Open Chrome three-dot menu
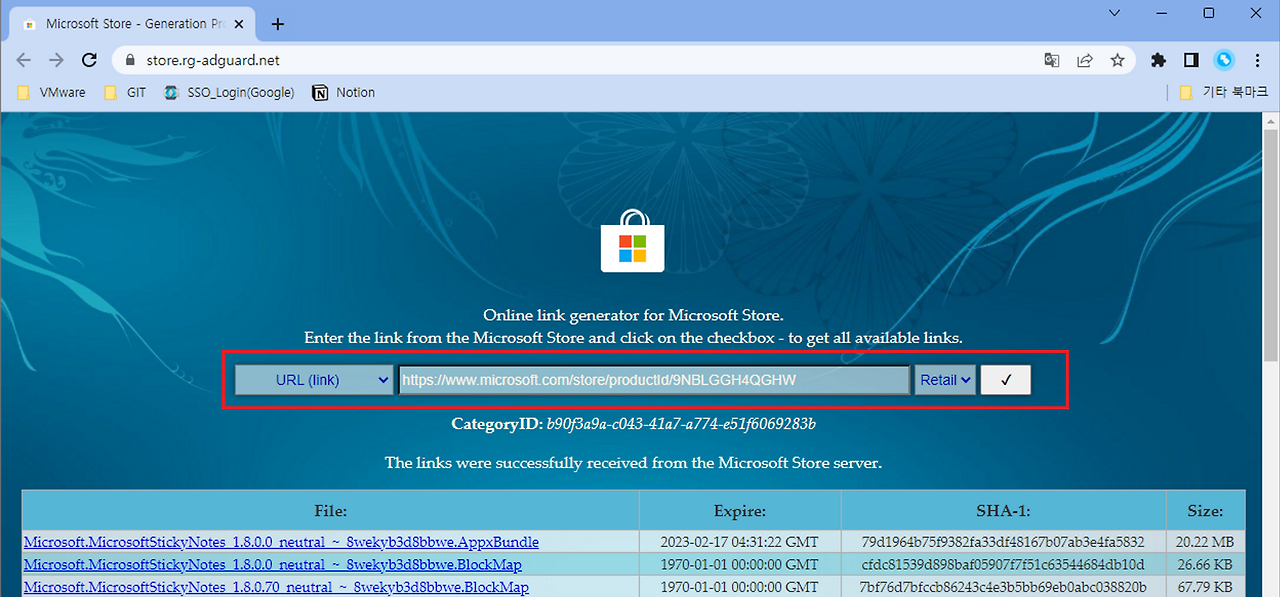This screenshot has height=597, width=1280. click(x=1256, y=60)
